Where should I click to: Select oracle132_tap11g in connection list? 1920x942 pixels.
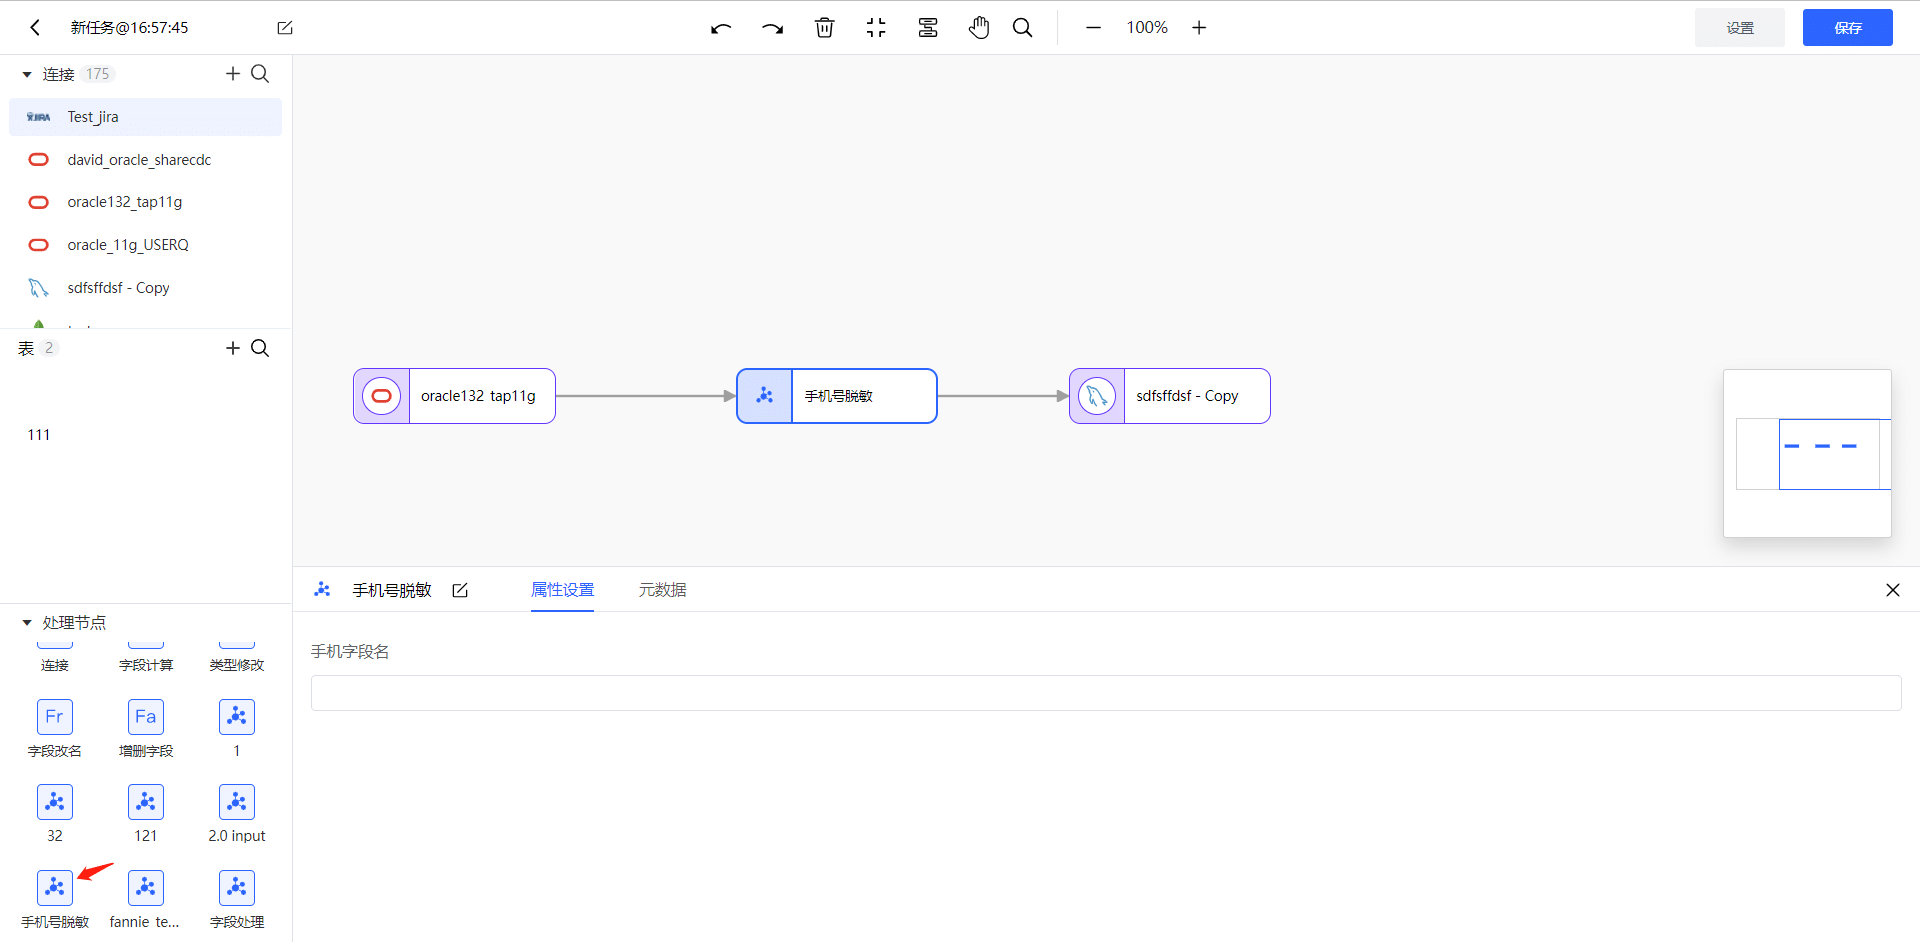coord(125,202)
